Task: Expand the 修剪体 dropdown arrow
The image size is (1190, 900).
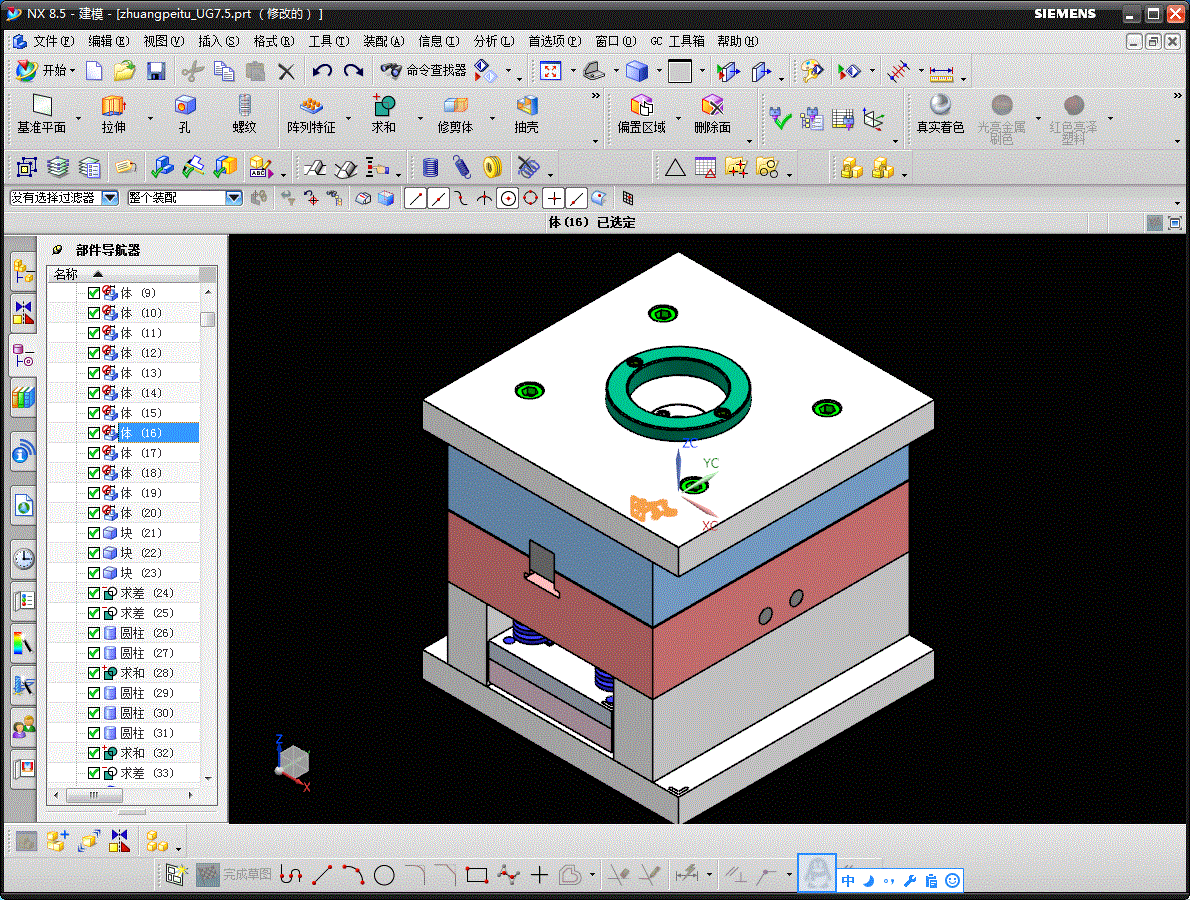Action: click(492, 118)
